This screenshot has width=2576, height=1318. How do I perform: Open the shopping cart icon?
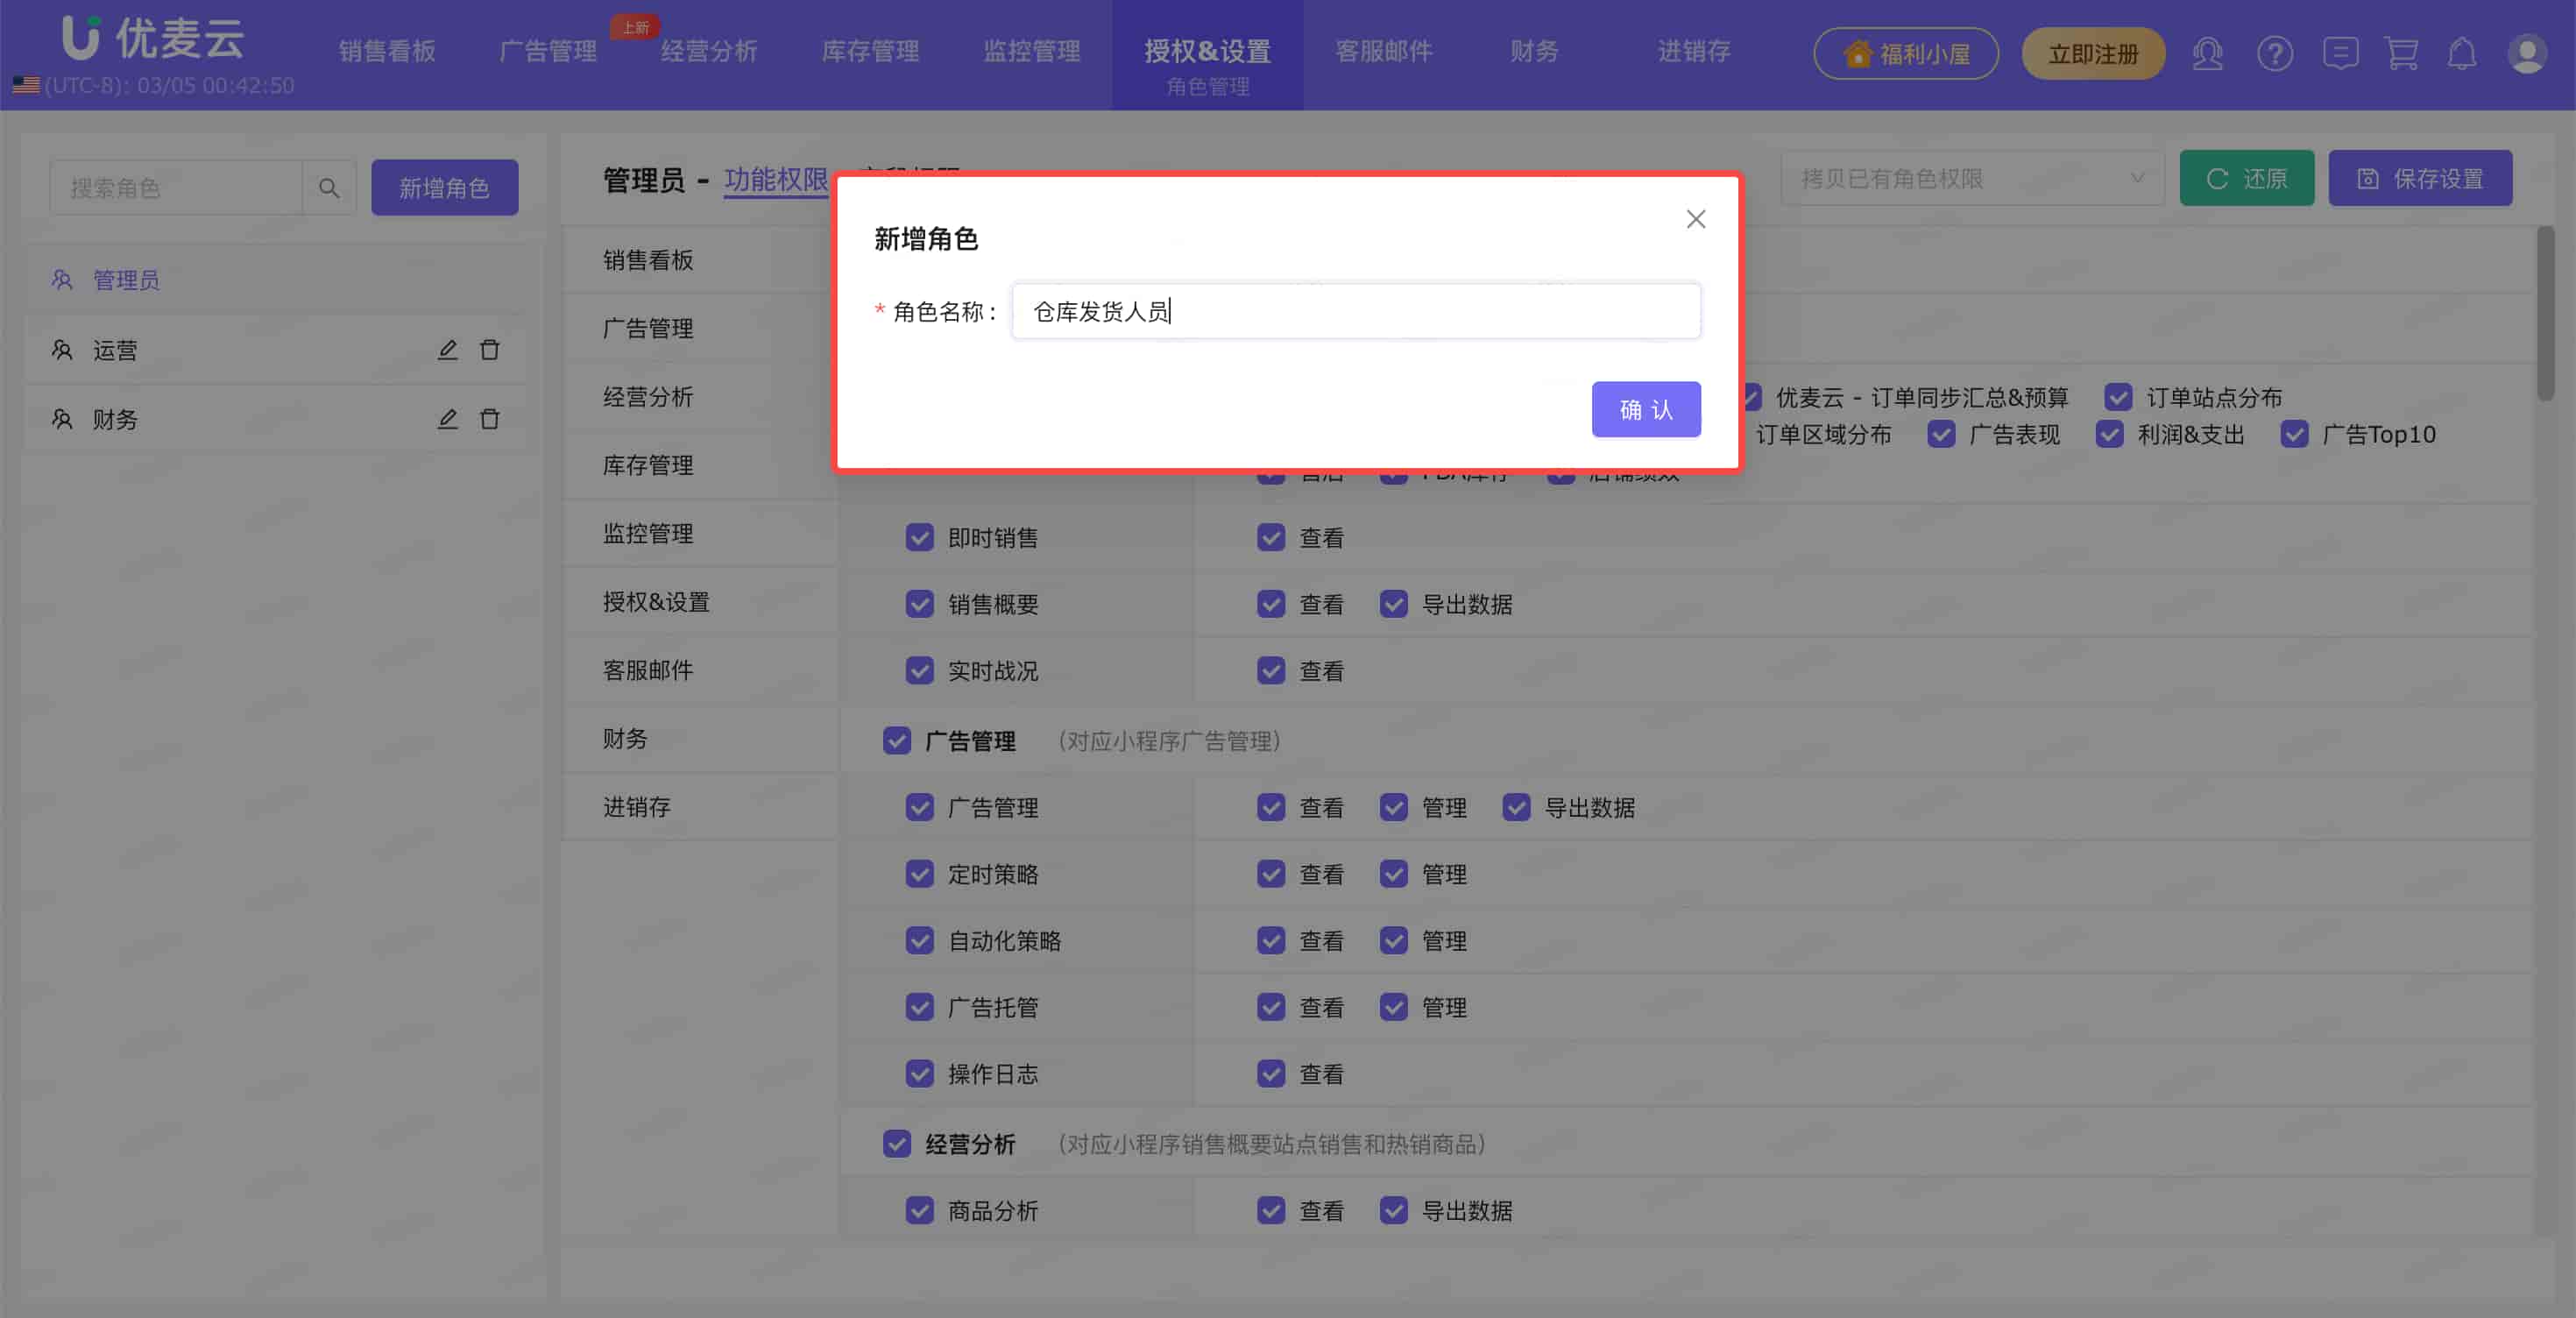(2401, 53)
